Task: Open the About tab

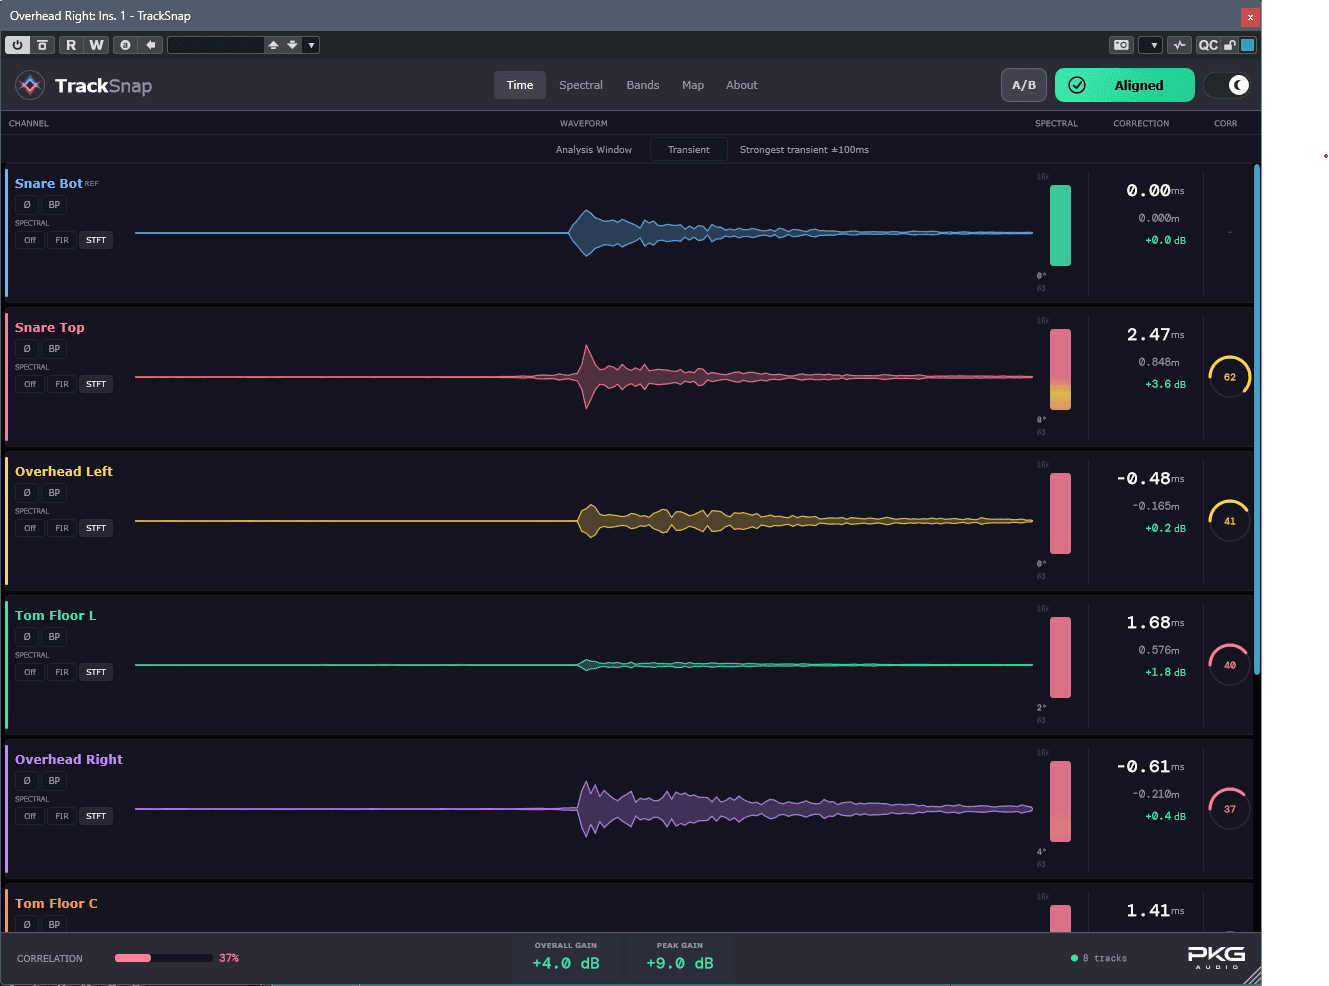Action: click(x=742, y=85)
